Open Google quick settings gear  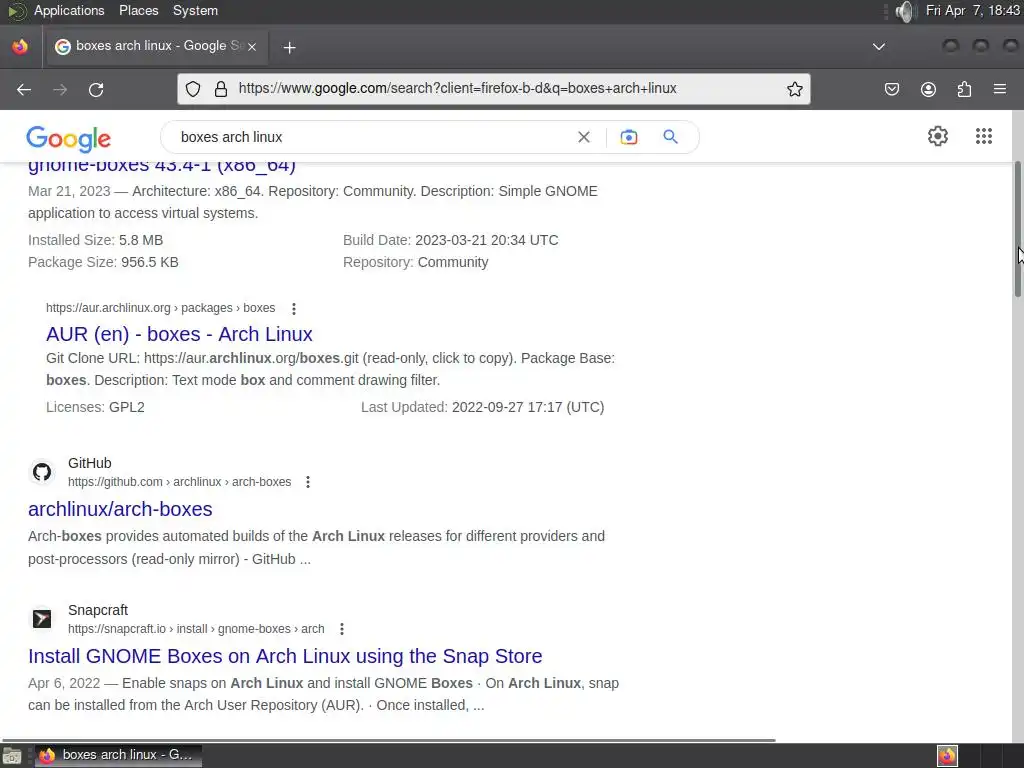pyautogui.click(x=938, y=136)
